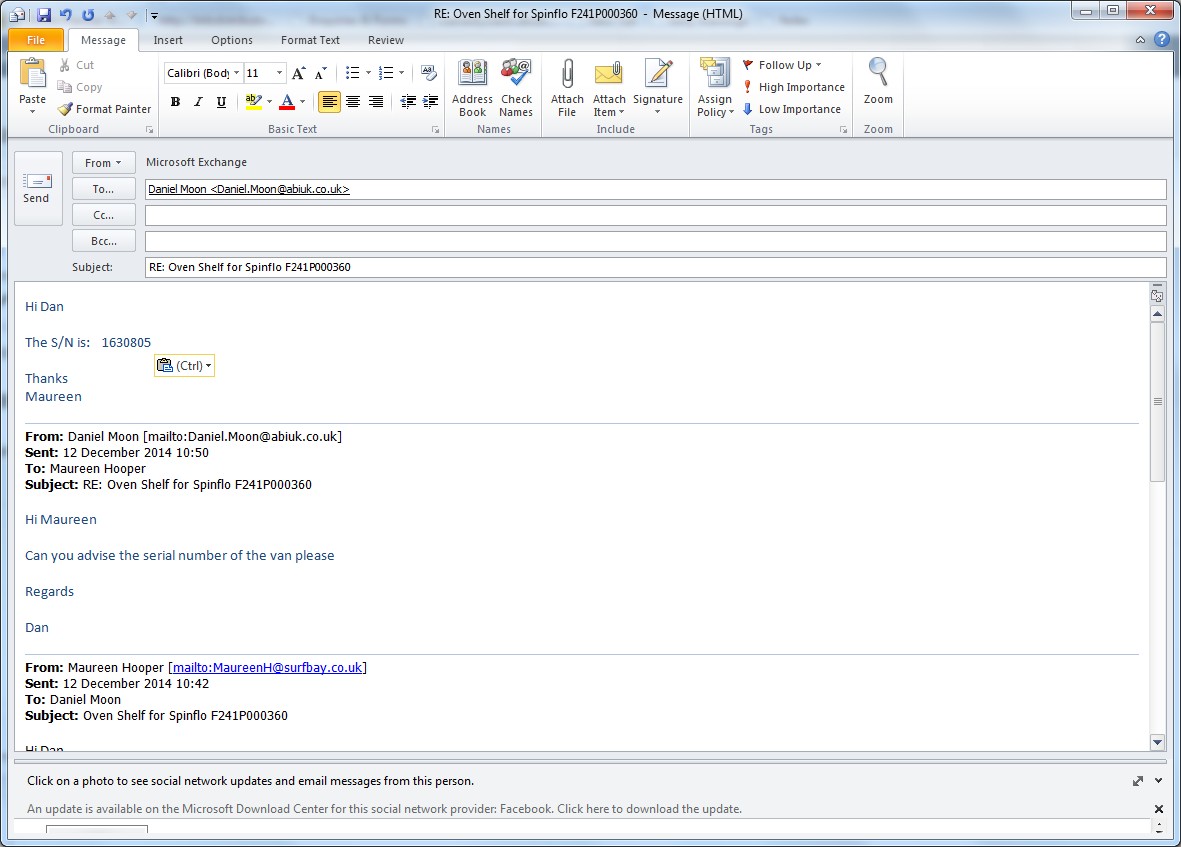This screenshot has height=847, width=1181.
Task: Click the Paste clipboard icon
Action: point(32,75)
